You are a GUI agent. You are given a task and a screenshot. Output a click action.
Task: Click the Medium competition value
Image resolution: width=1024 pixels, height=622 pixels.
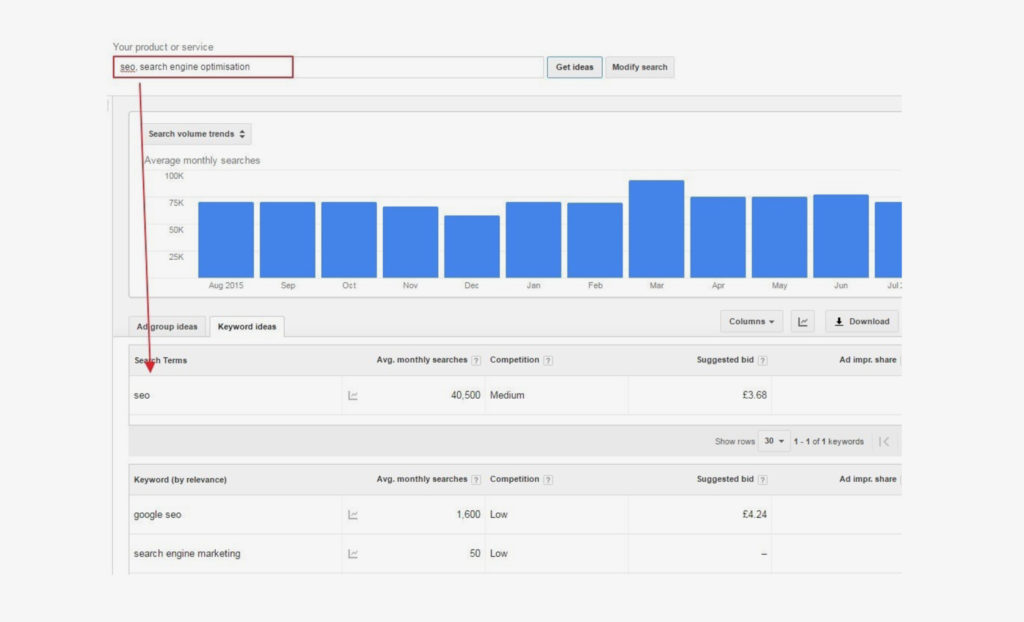(507, 395)
